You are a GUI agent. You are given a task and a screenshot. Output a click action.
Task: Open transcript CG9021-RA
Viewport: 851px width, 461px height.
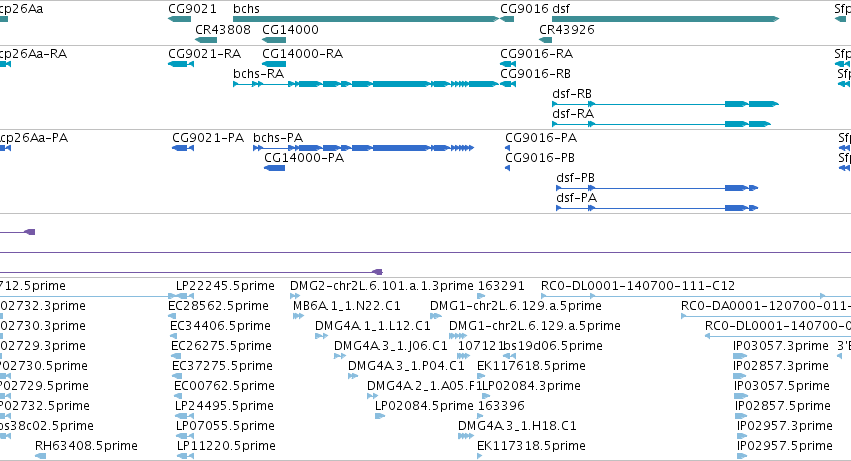tap(205, 54)
